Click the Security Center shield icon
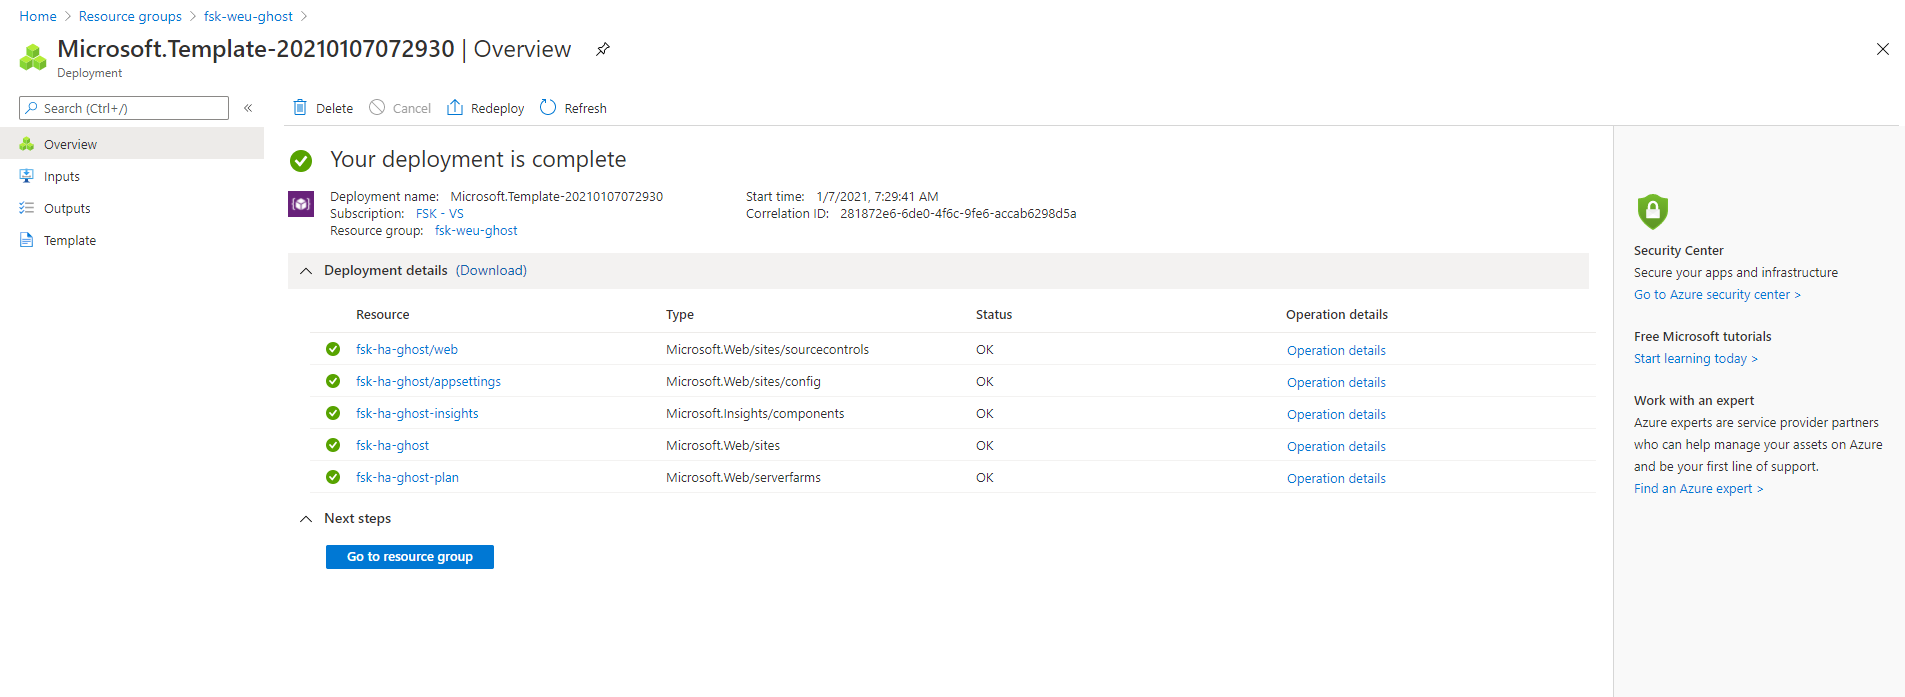This screenshot has width=1905, height=697. pos(1652,211)
